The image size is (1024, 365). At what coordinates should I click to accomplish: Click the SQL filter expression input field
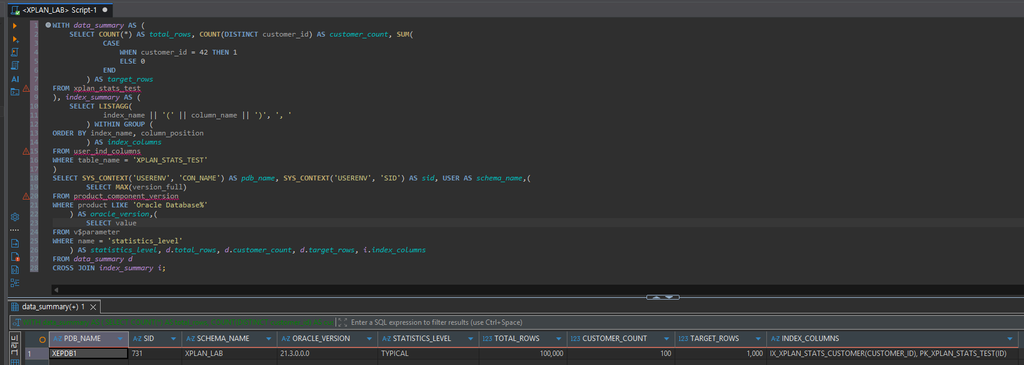coord(686,322)
